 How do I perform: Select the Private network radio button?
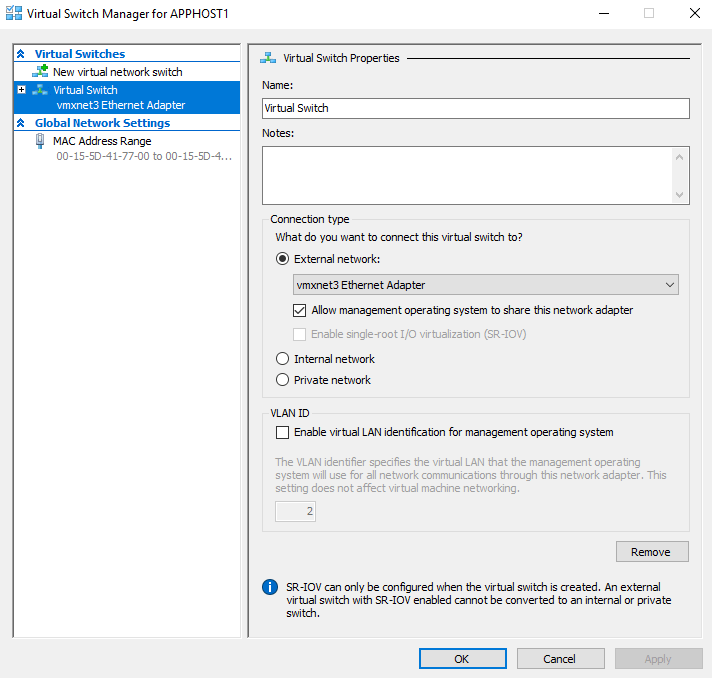coord(282,380)
